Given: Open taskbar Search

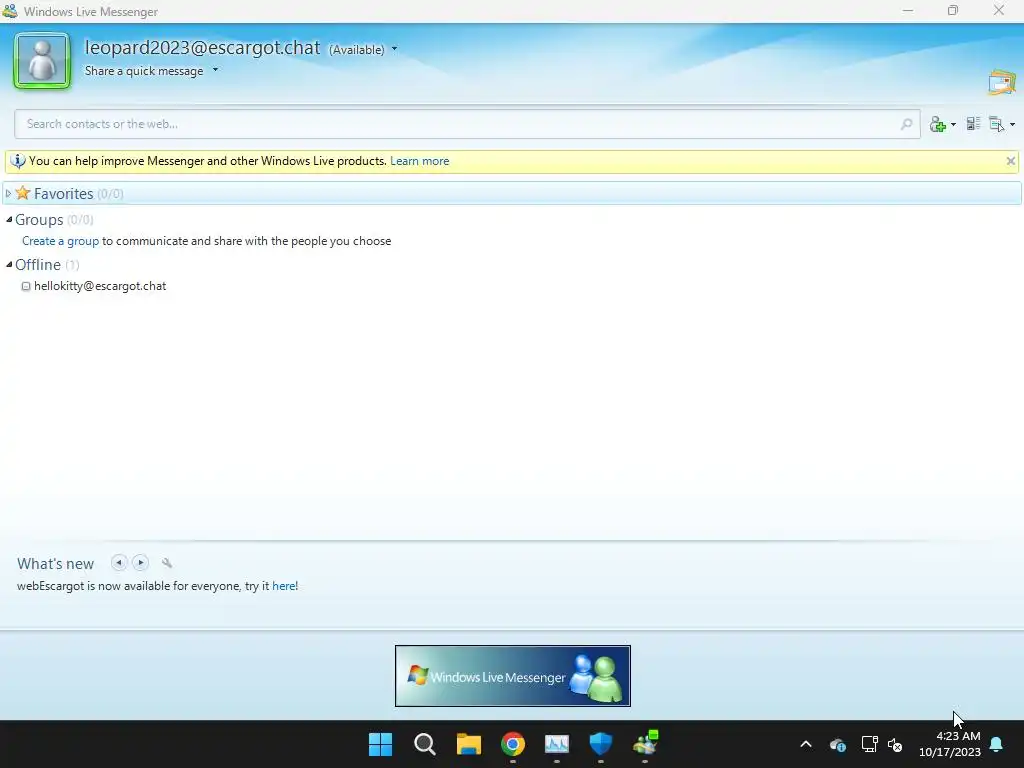Looking at the screenshot, I should tap(424, 744).
